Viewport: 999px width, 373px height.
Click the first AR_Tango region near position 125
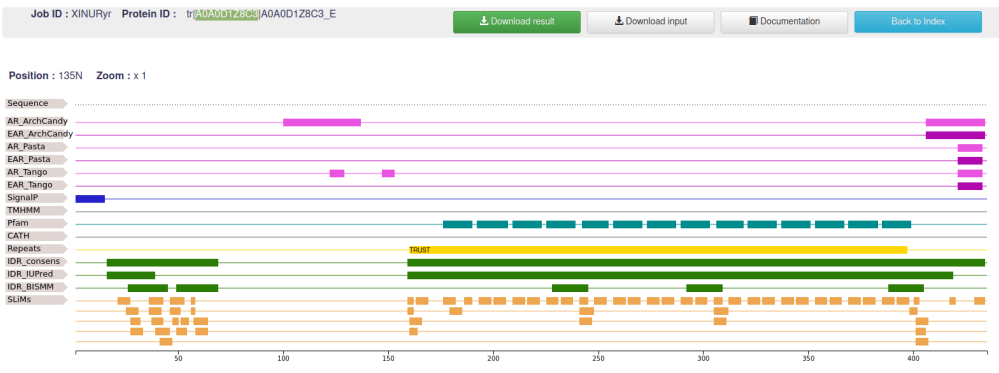[x=337, y=173]
